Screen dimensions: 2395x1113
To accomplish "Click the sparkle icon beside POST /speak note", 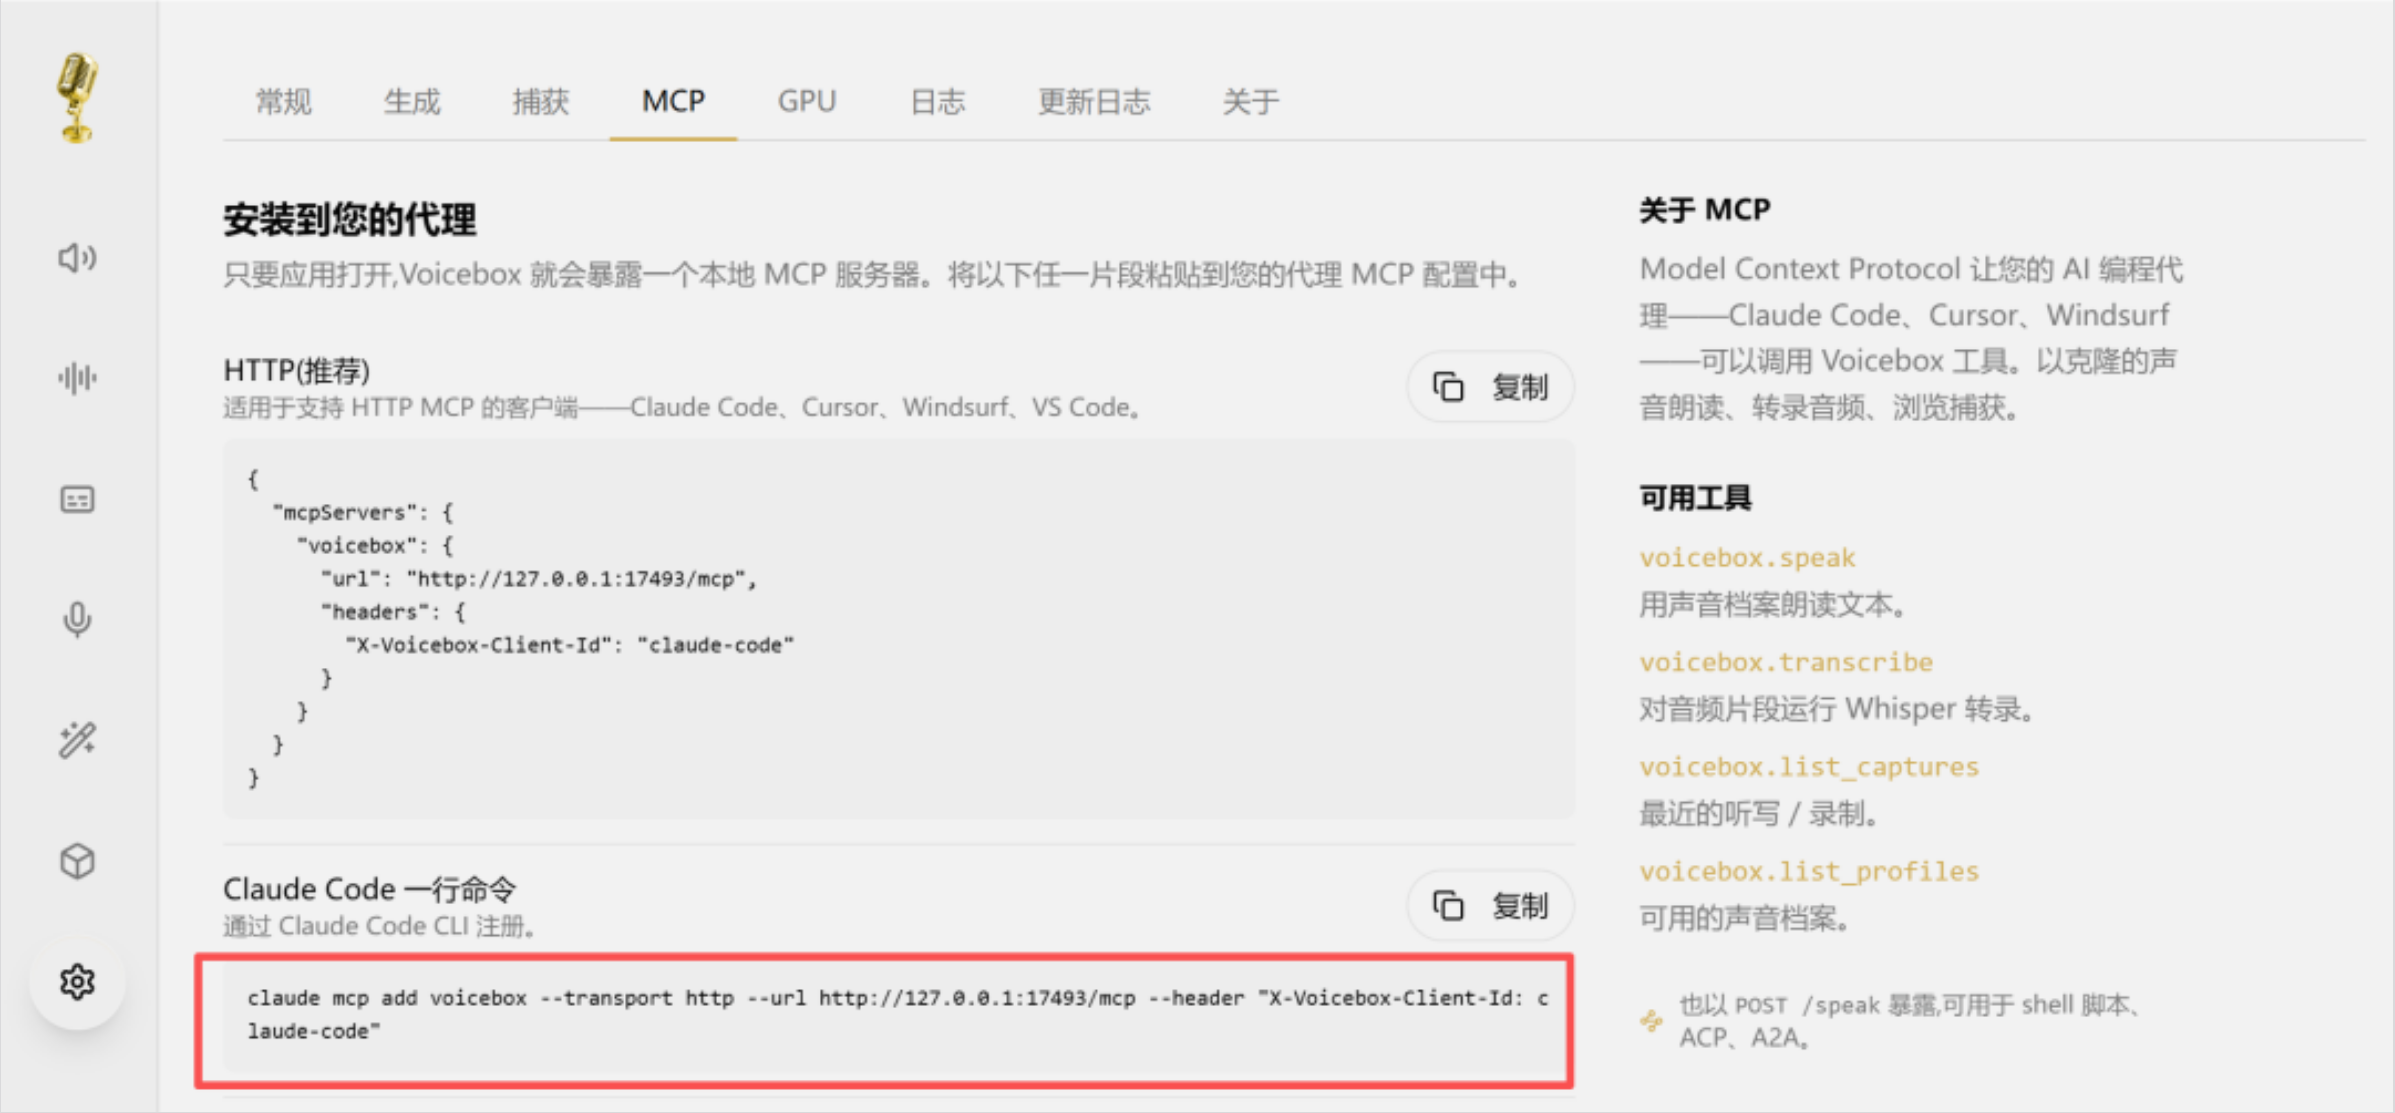I will point(1651,1021).
